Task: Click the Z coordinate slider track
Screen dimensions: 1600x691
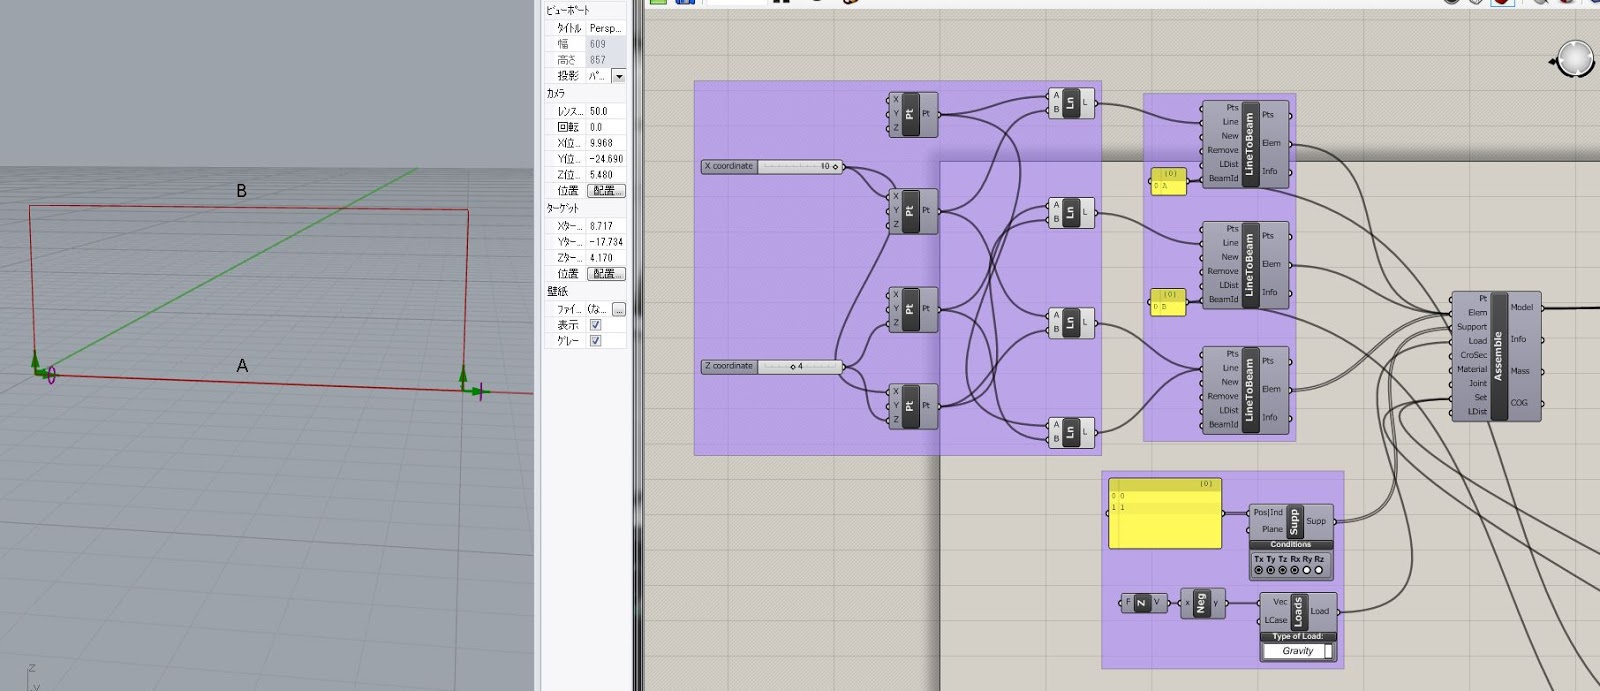Action: click(x=801, y=367)
